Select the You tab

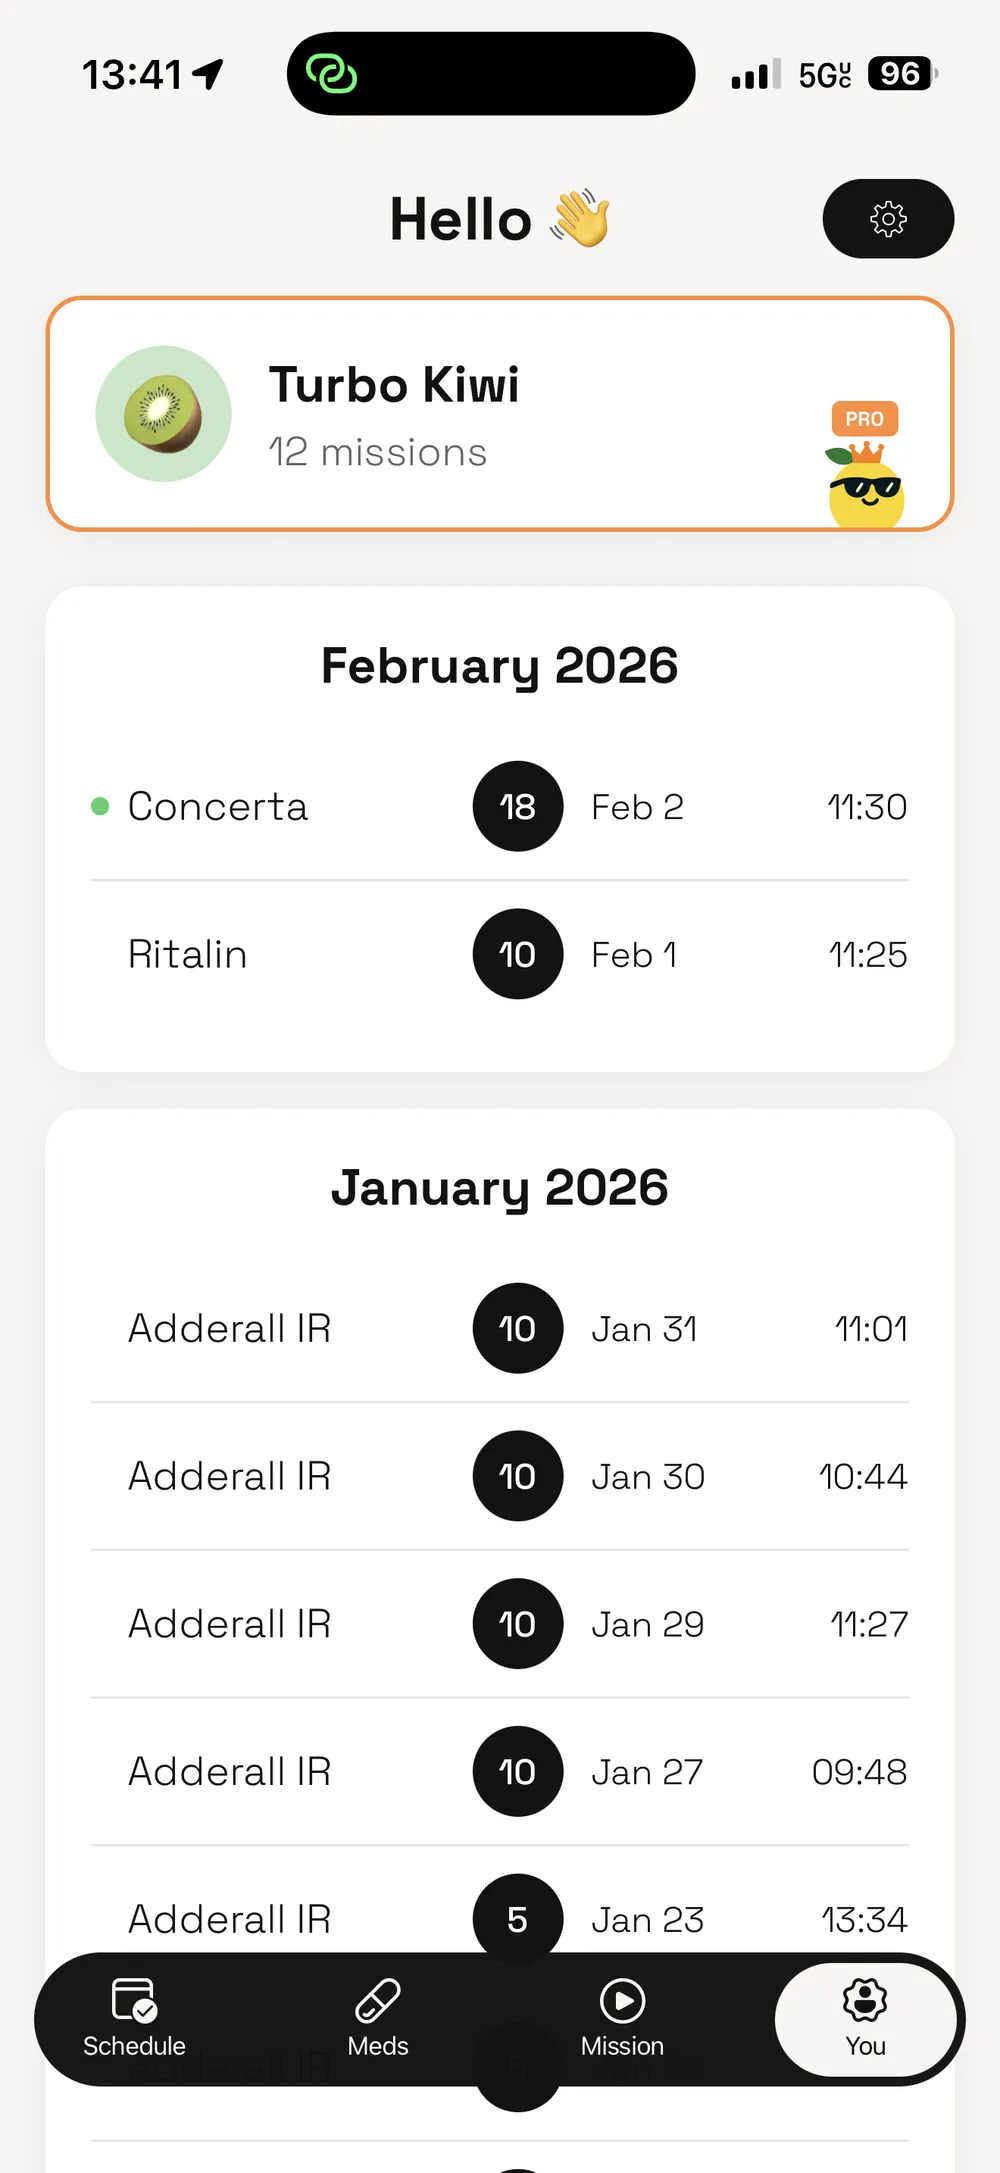point(865,2018)
